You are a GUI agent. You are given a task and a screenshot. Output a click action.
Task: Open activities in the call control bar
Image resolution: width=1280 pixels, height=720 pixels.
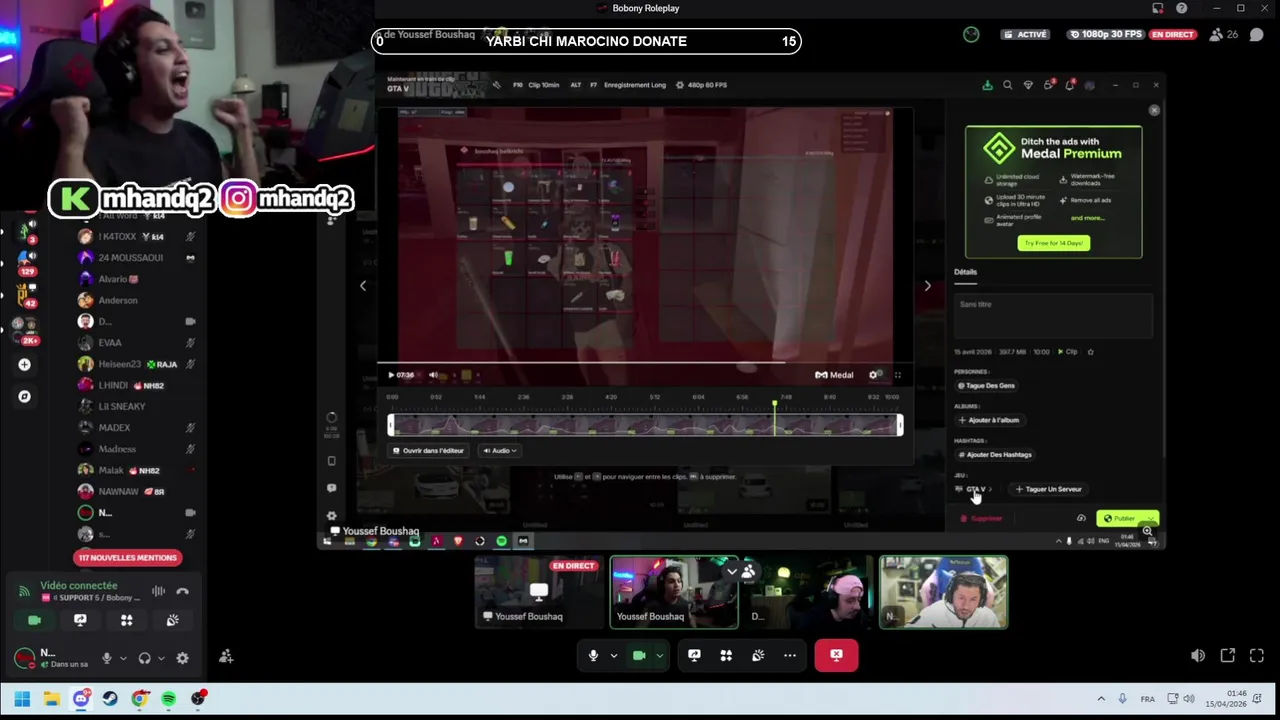(x=726, y=656)
